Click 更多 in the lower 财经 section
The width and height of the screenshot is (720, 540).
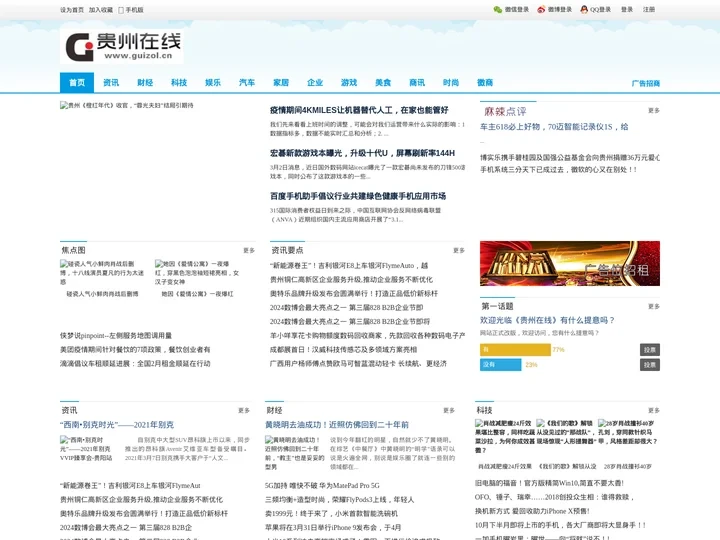pos(449,411)
